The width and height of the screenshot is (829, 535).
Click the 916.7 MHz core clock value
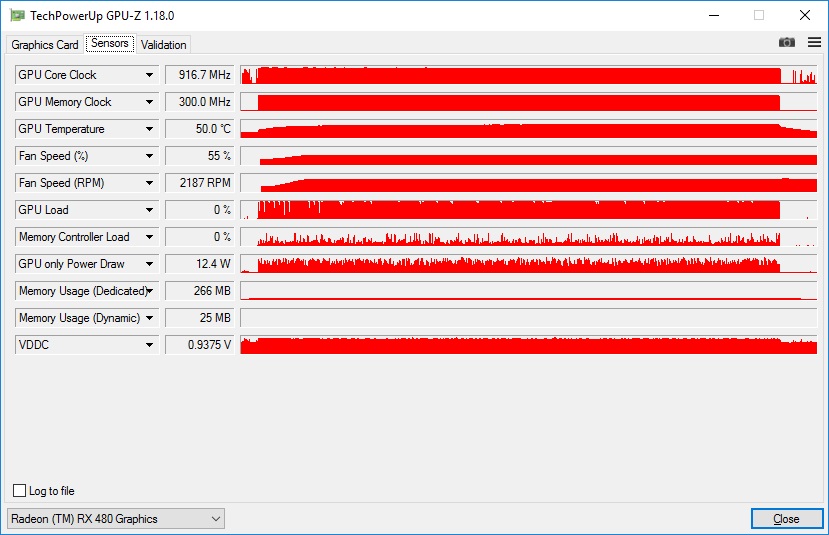[x=200, y=75]
